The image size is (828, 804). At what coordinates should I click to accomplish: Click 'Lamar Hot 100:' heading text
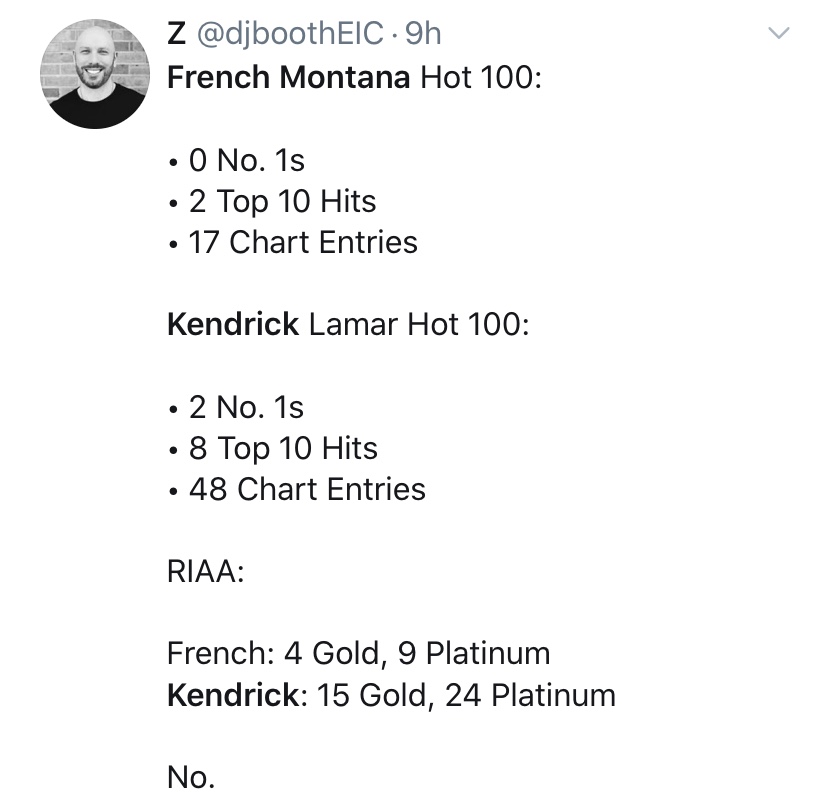tap(419, 324)
